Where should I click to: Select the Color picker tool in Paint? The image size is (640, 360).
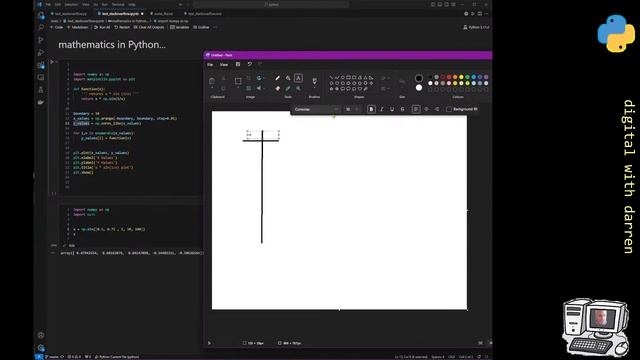[288, 88]
